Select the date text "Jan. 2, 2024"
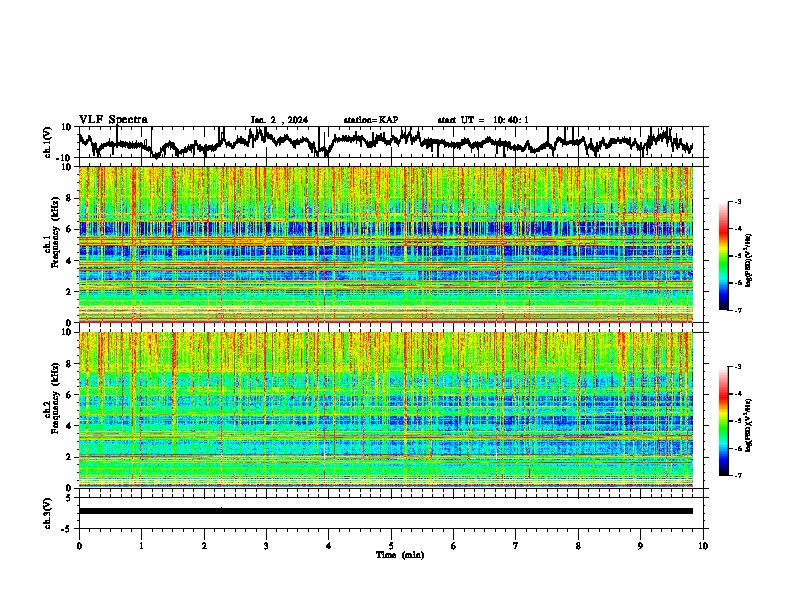The image size is (792, 612). (279, 120)
